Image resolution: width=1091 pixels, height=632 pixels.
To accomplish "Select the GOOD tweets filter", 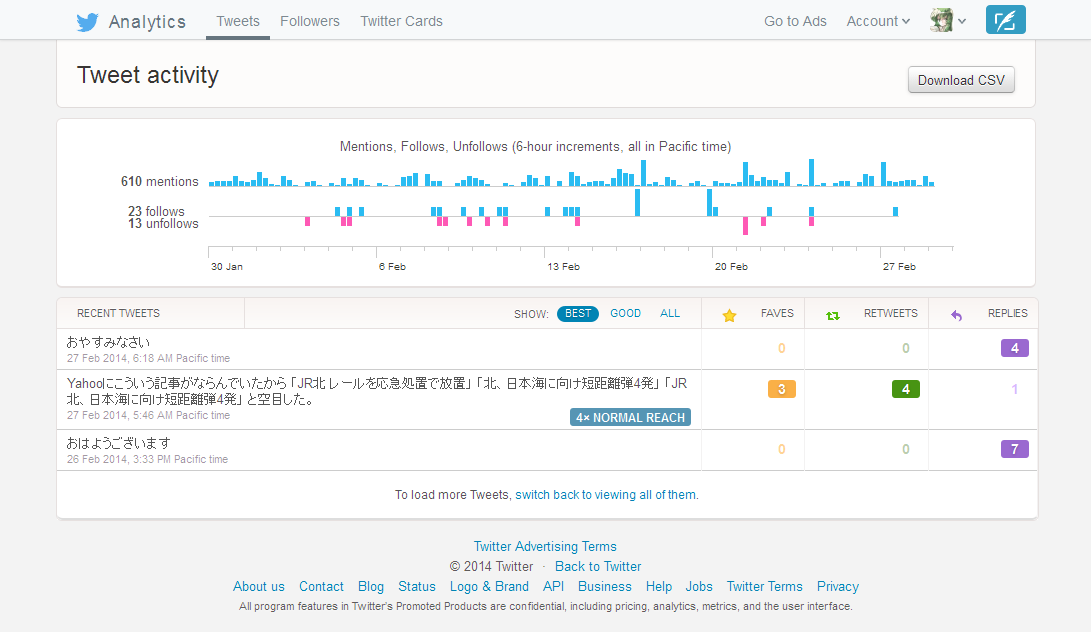I will click(625, 313).
